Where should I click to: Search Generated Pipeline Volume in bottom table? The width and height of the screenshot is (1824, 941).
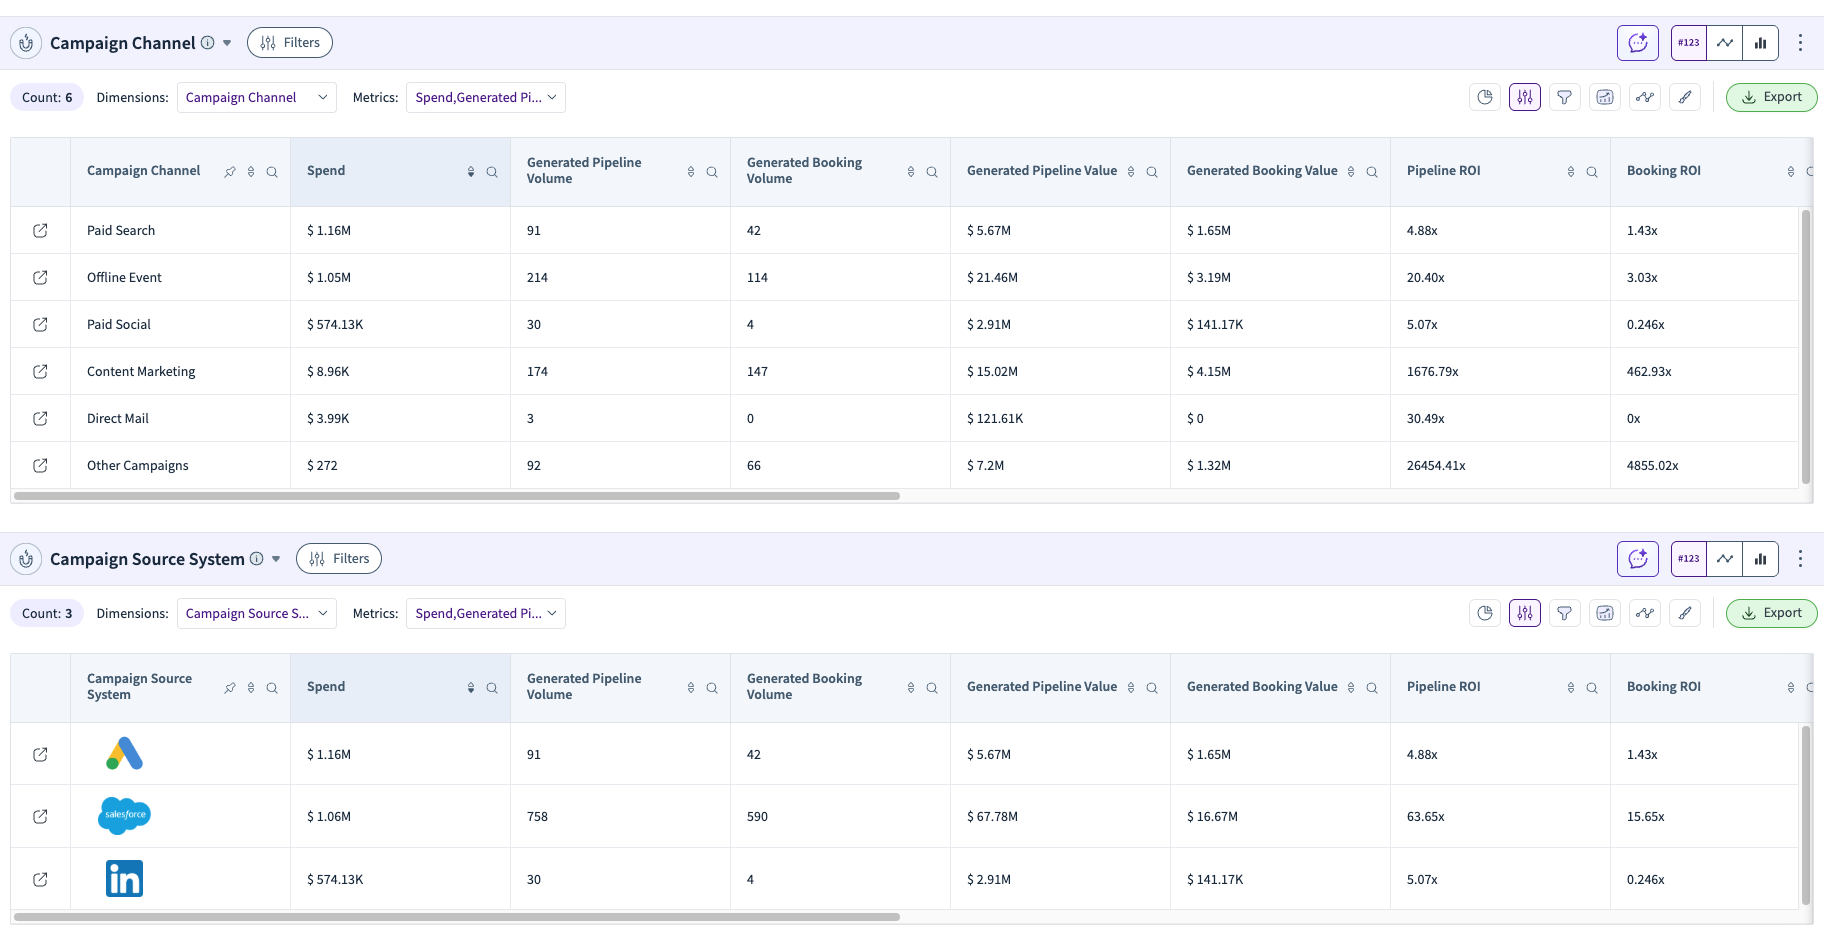pyautogui.click(x=712, y=688)
